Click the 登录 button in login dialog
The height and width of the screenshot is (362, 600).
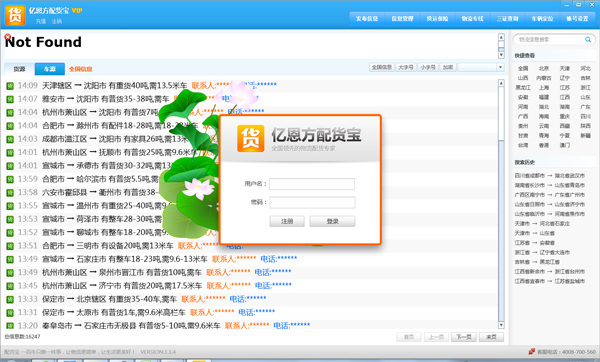pyautogui.click(x=333, y=221)
